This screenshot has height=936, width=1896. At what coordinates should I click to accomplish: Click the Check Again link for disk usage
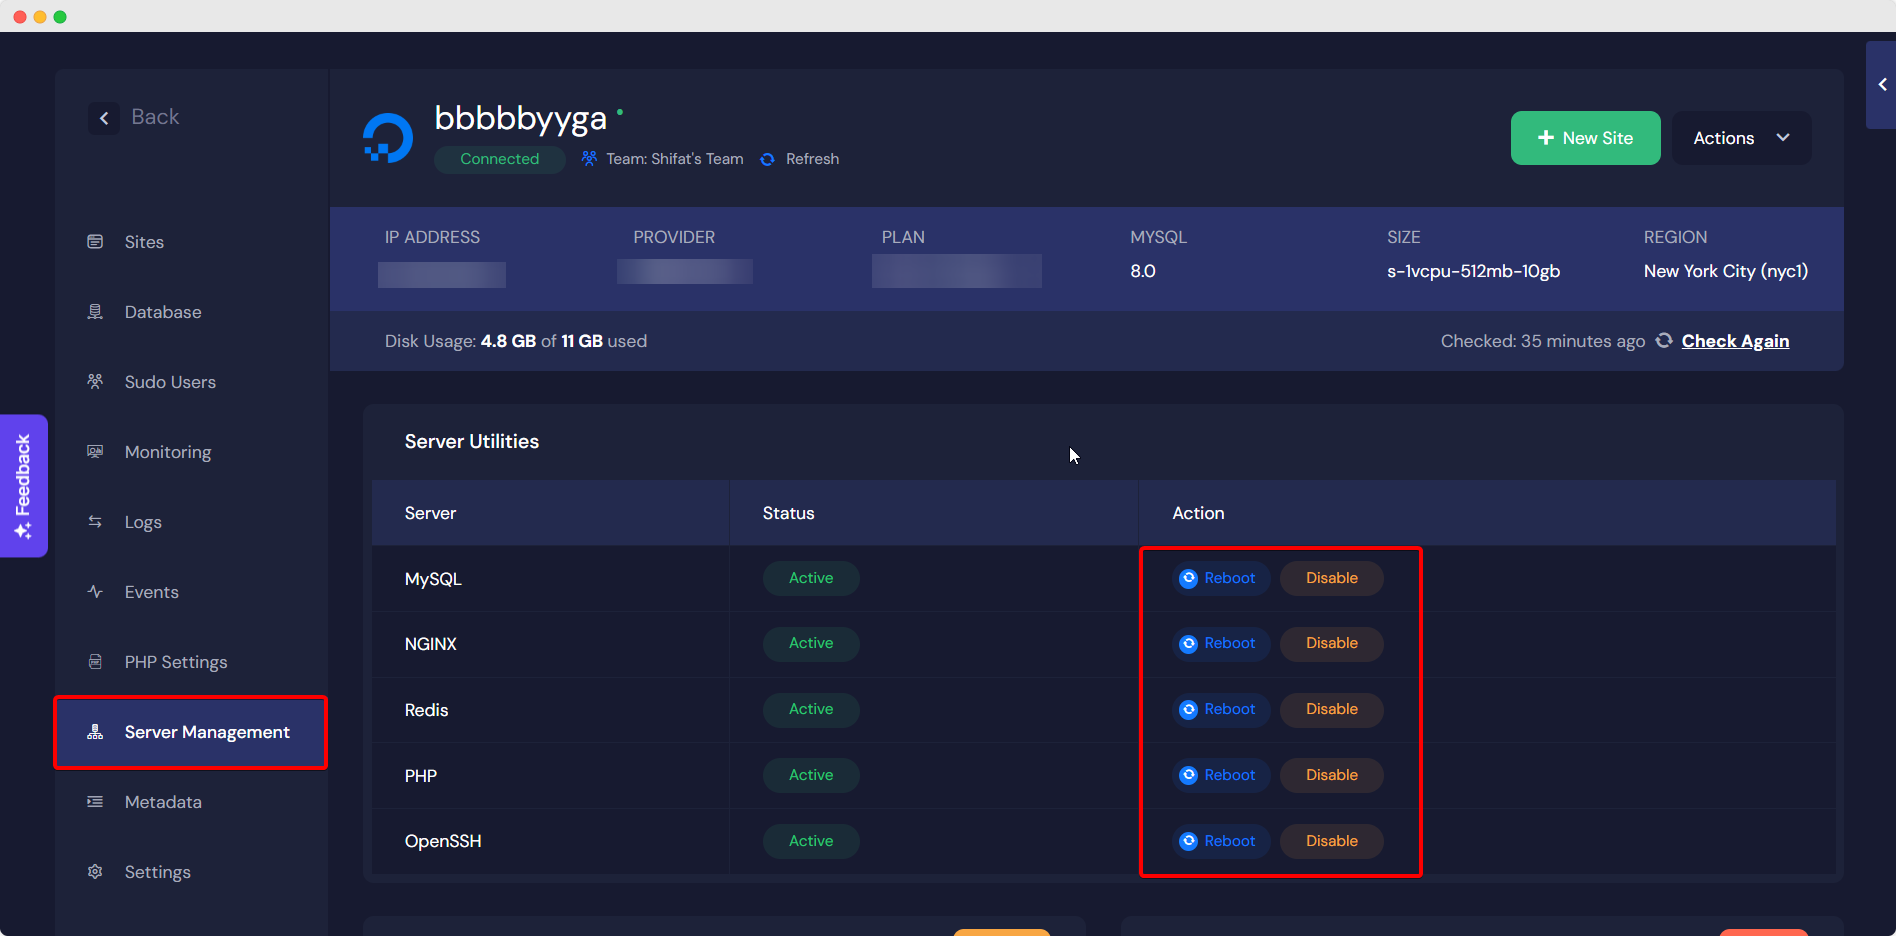(1735, 340)
